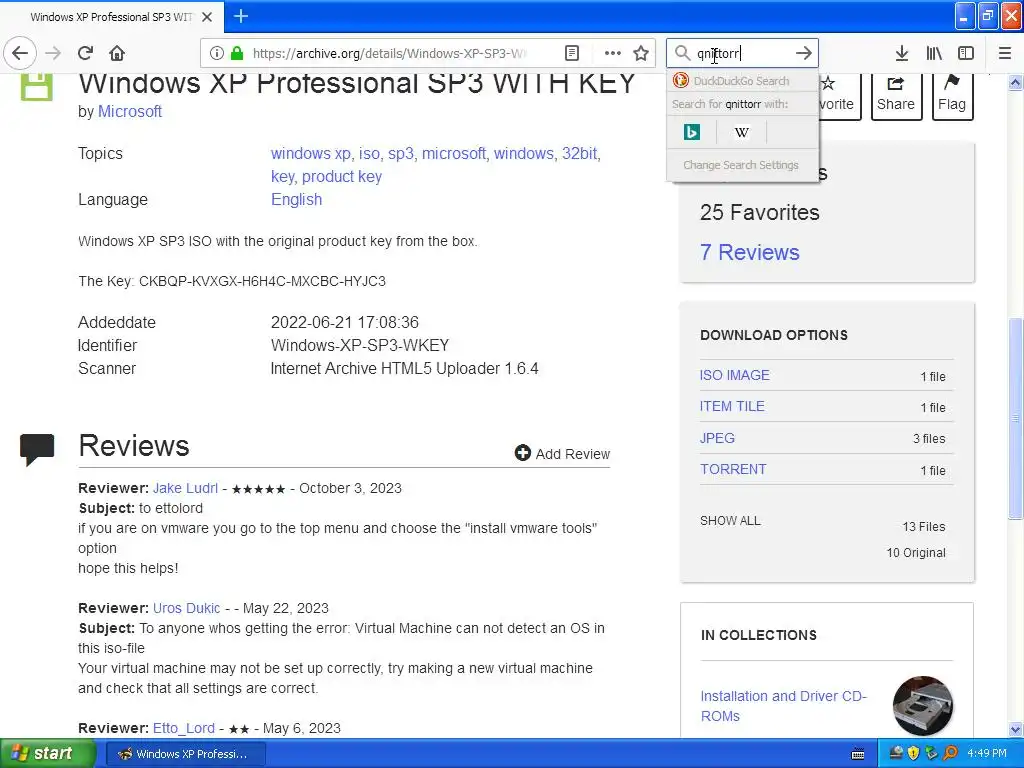The image size is (1024, 768).
Task: Open reviewer Uros Dukic's profile
Action: [186, 609]
